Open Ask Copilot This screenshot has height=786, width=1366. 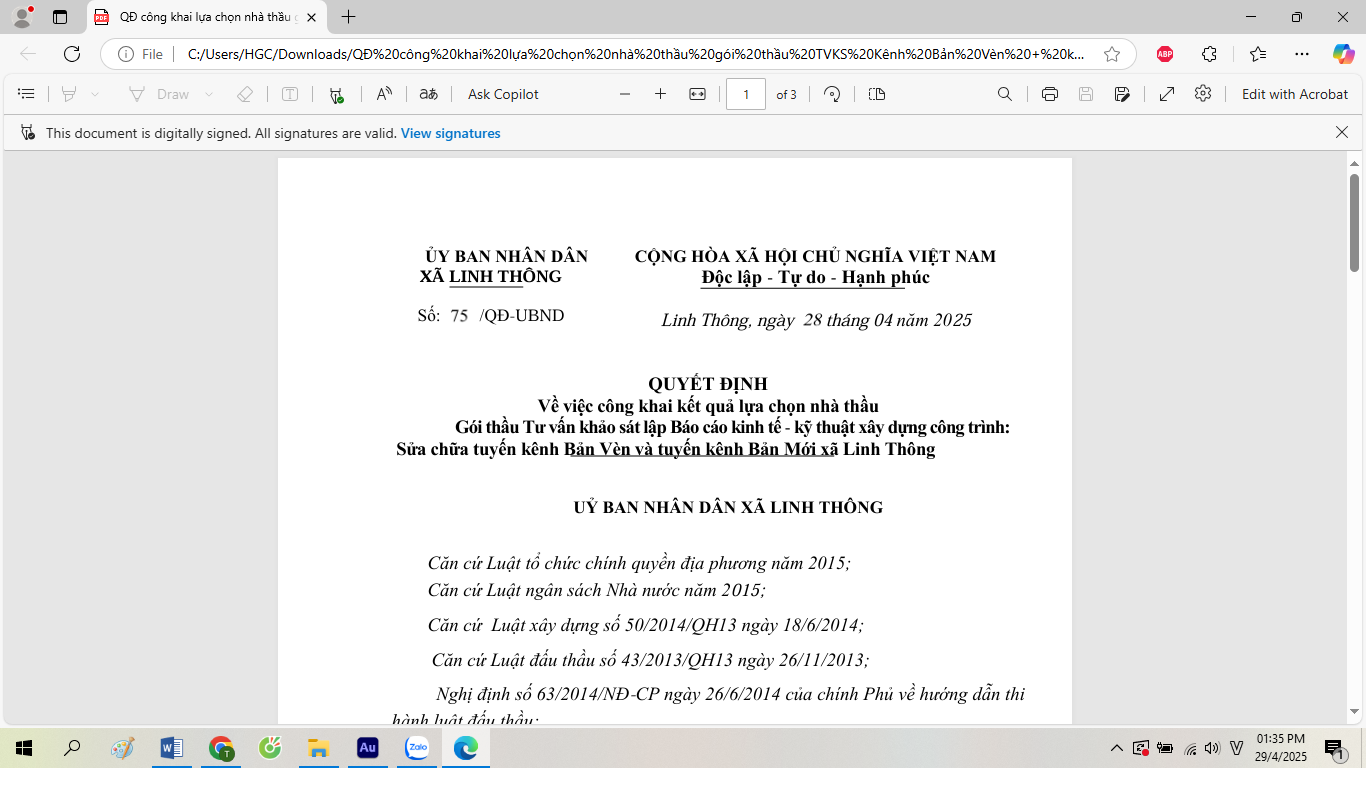click(x=503, y=94)
